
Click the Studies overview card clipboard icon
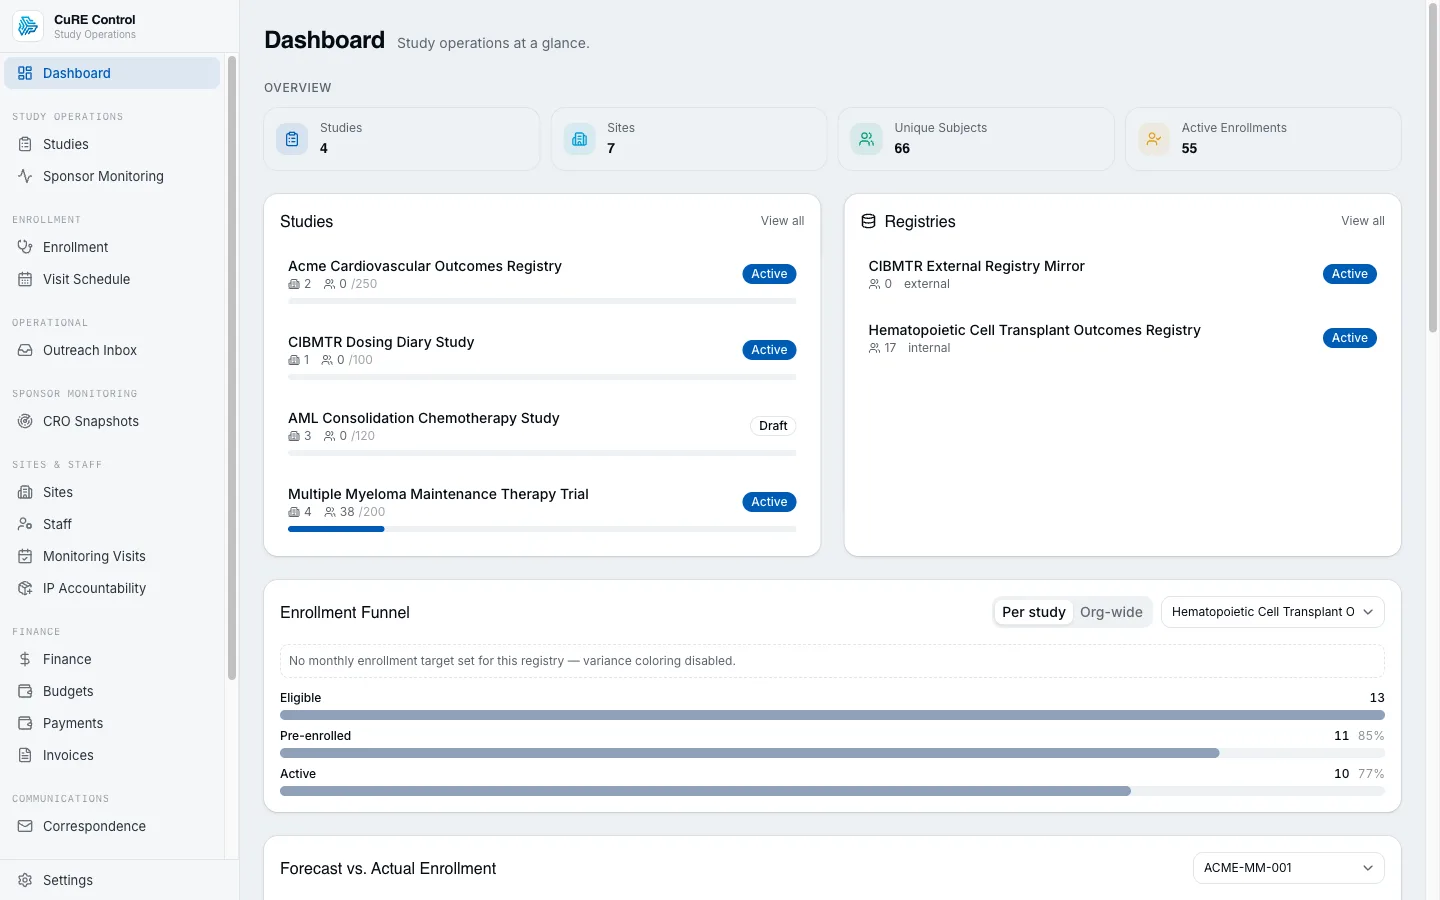[x=292, y=139]
